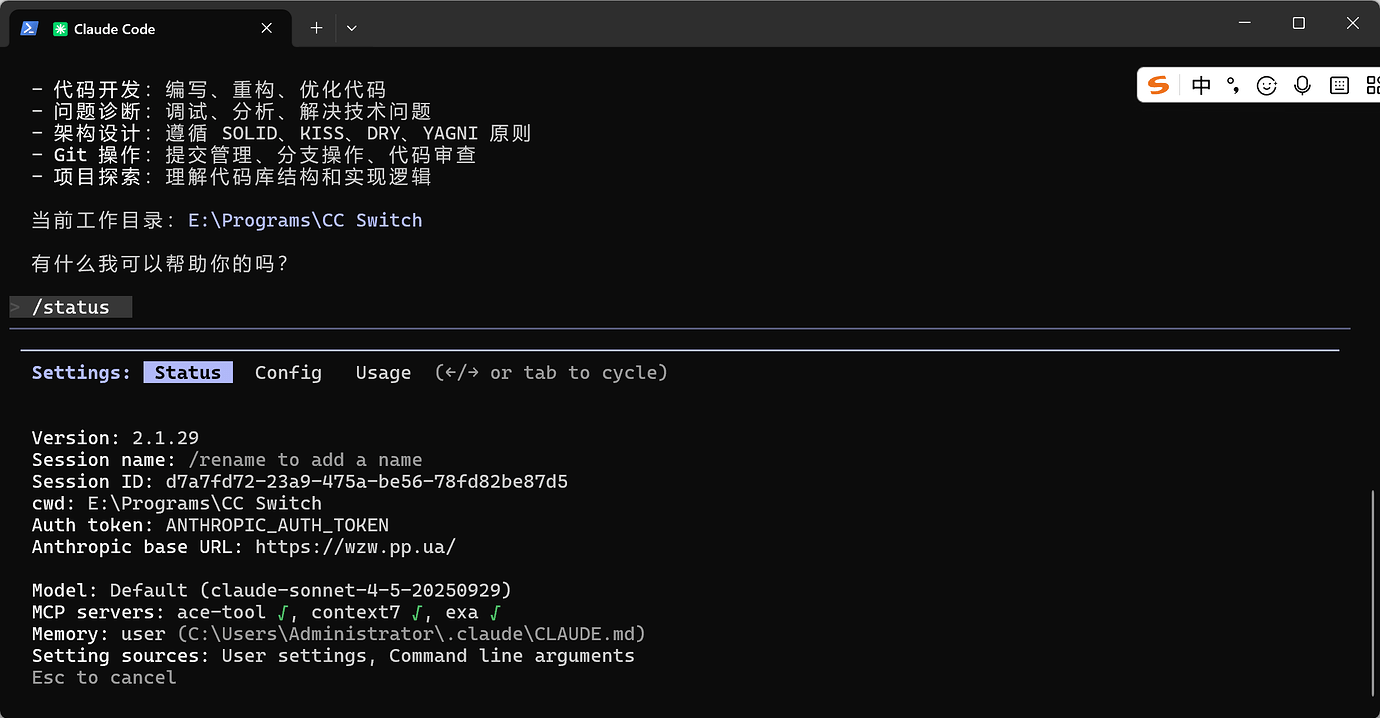Click the 问题诊断 bullet line

point(231,112)
